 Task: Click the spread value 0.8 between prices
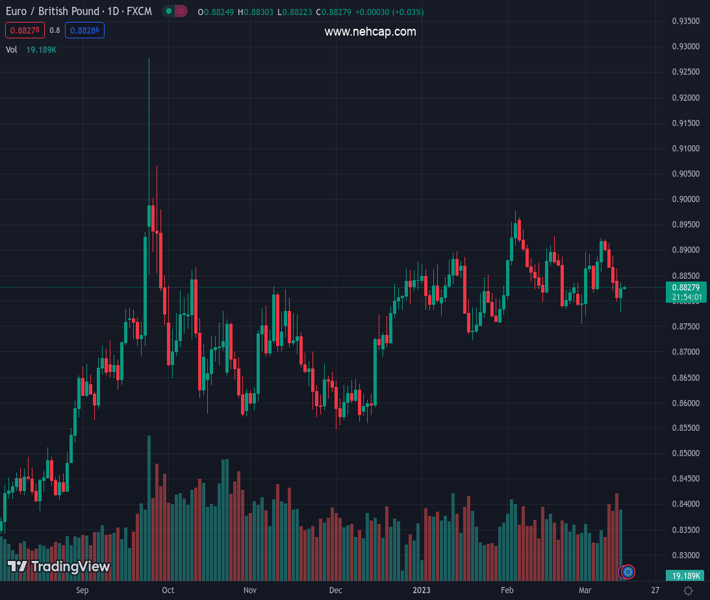pyautogui.click(x=54, y=31)
